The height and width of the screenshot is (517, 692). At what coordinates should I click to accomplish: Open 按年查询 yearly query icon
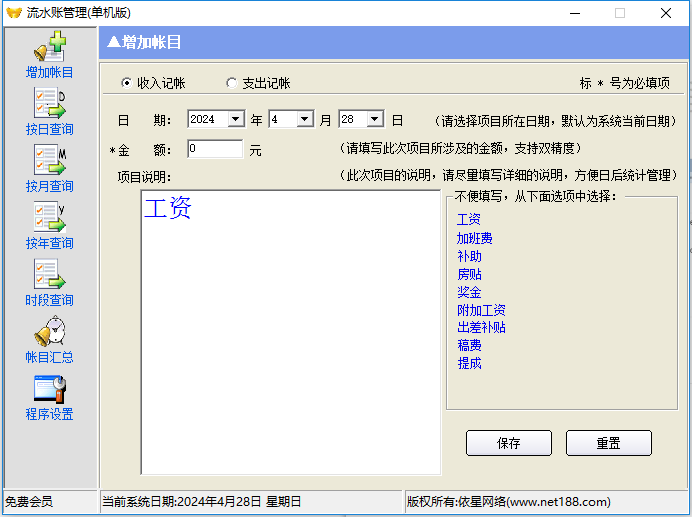49,218
